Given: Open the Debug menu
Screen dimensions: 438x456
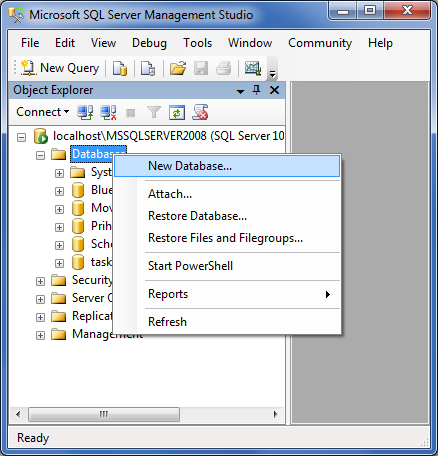Looking at the screenshot, I should (149, 43).
